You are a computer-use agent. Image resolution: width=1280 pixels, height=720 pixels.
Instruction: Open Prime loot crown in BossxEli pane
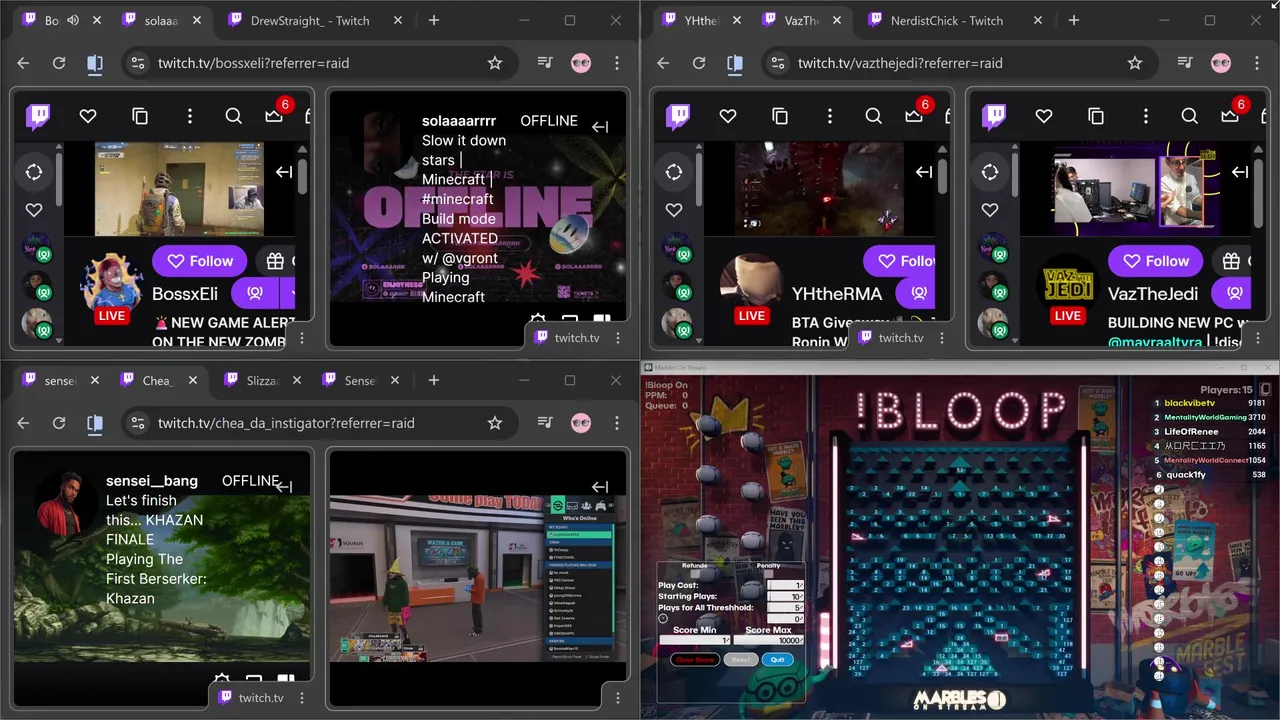274,116
